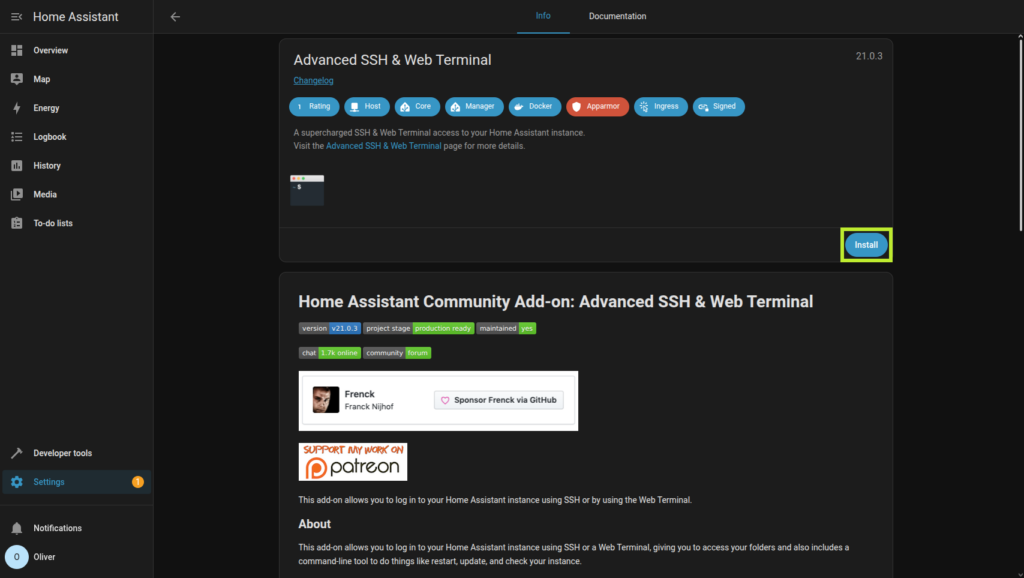Open the Changelog link
The width and height of the screenshot is (1024, 578).
313,80
